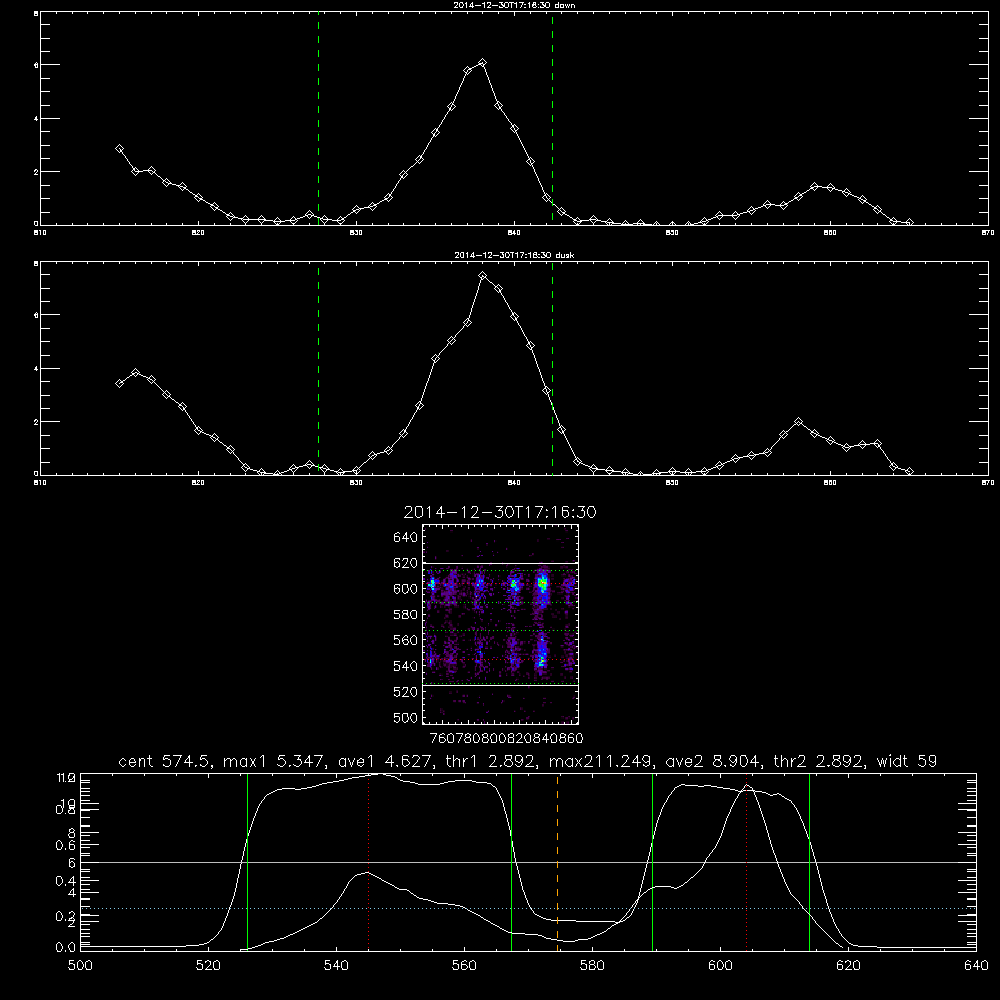Select the "thr2 2.892" stats entry

coord(820,761)
